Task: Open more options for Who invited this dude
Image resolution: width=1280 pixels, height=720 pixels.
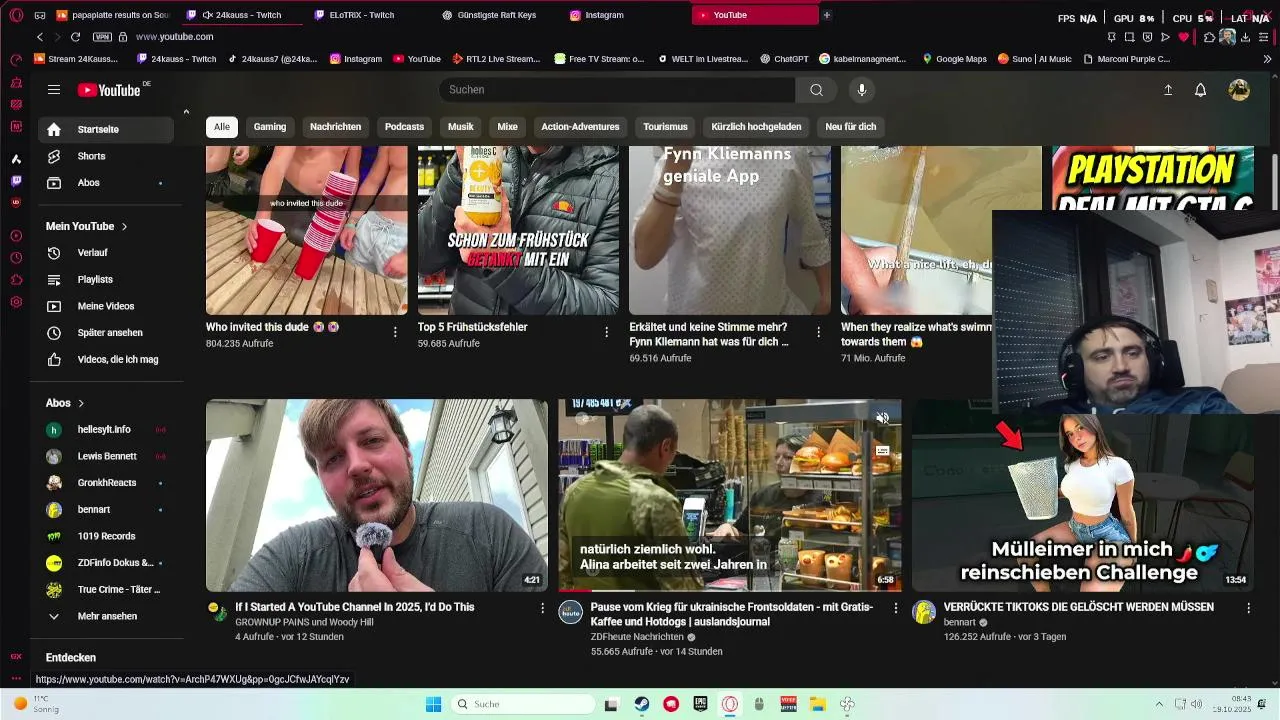Action: click(x=395, y=332)
